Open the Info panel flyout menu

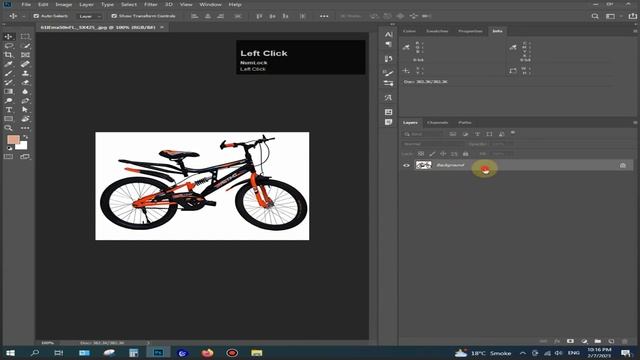pos(635,31)
